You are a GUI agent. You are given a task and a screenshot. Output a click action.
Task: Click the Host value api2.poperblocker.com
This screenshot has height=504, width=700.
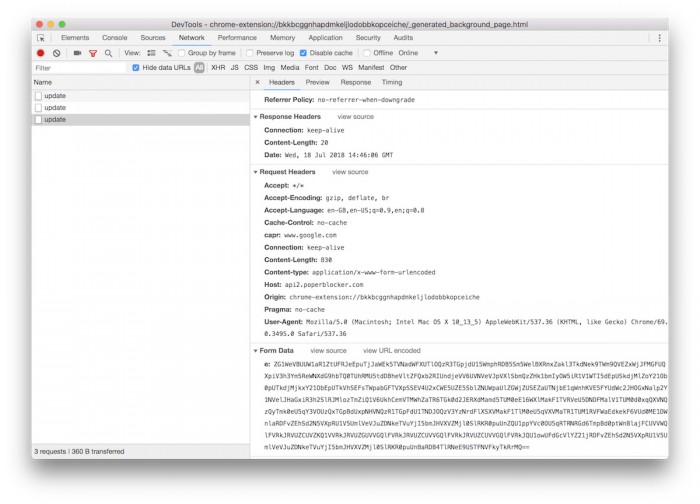click(x=324, y=285)
